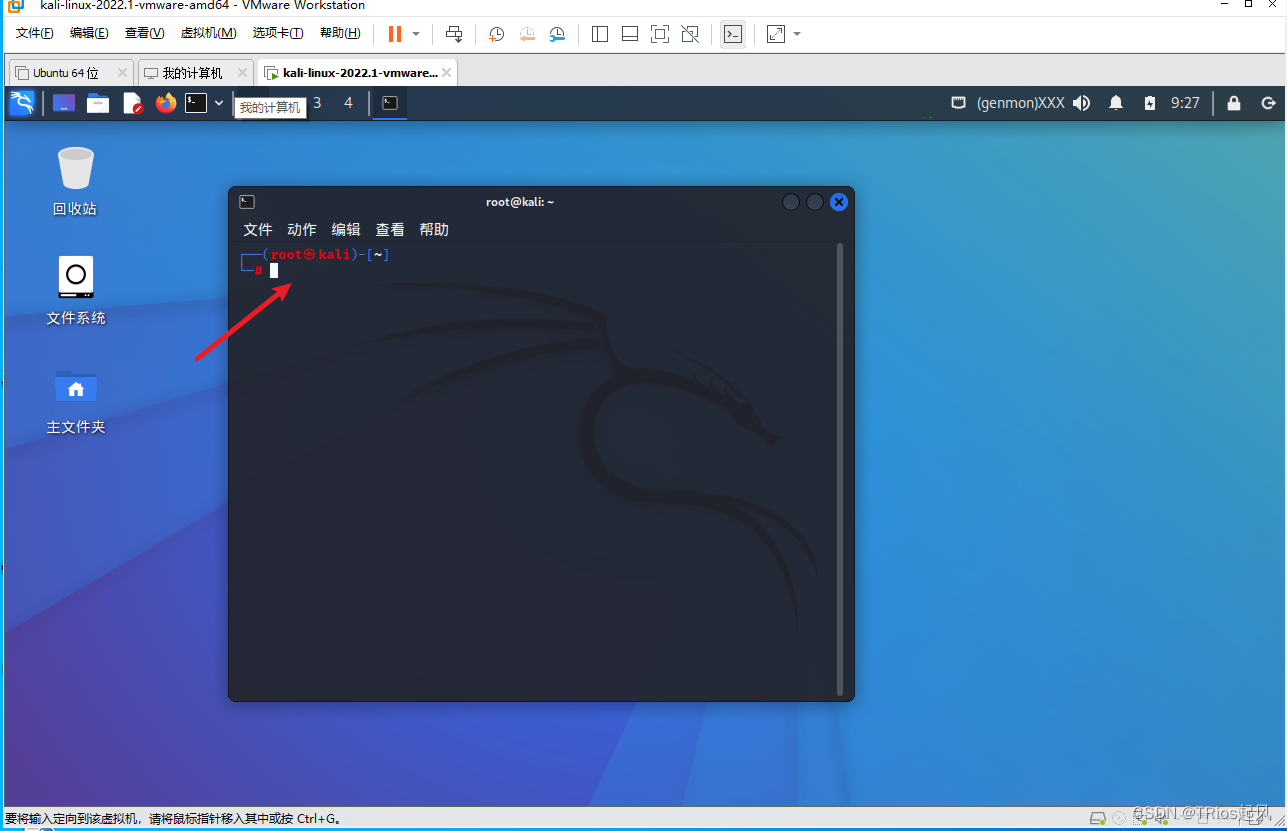The width and height of the screenshot is (1287, 831).
Task: Open the file manager icon in Kali panel
Action: pos(98,103)
